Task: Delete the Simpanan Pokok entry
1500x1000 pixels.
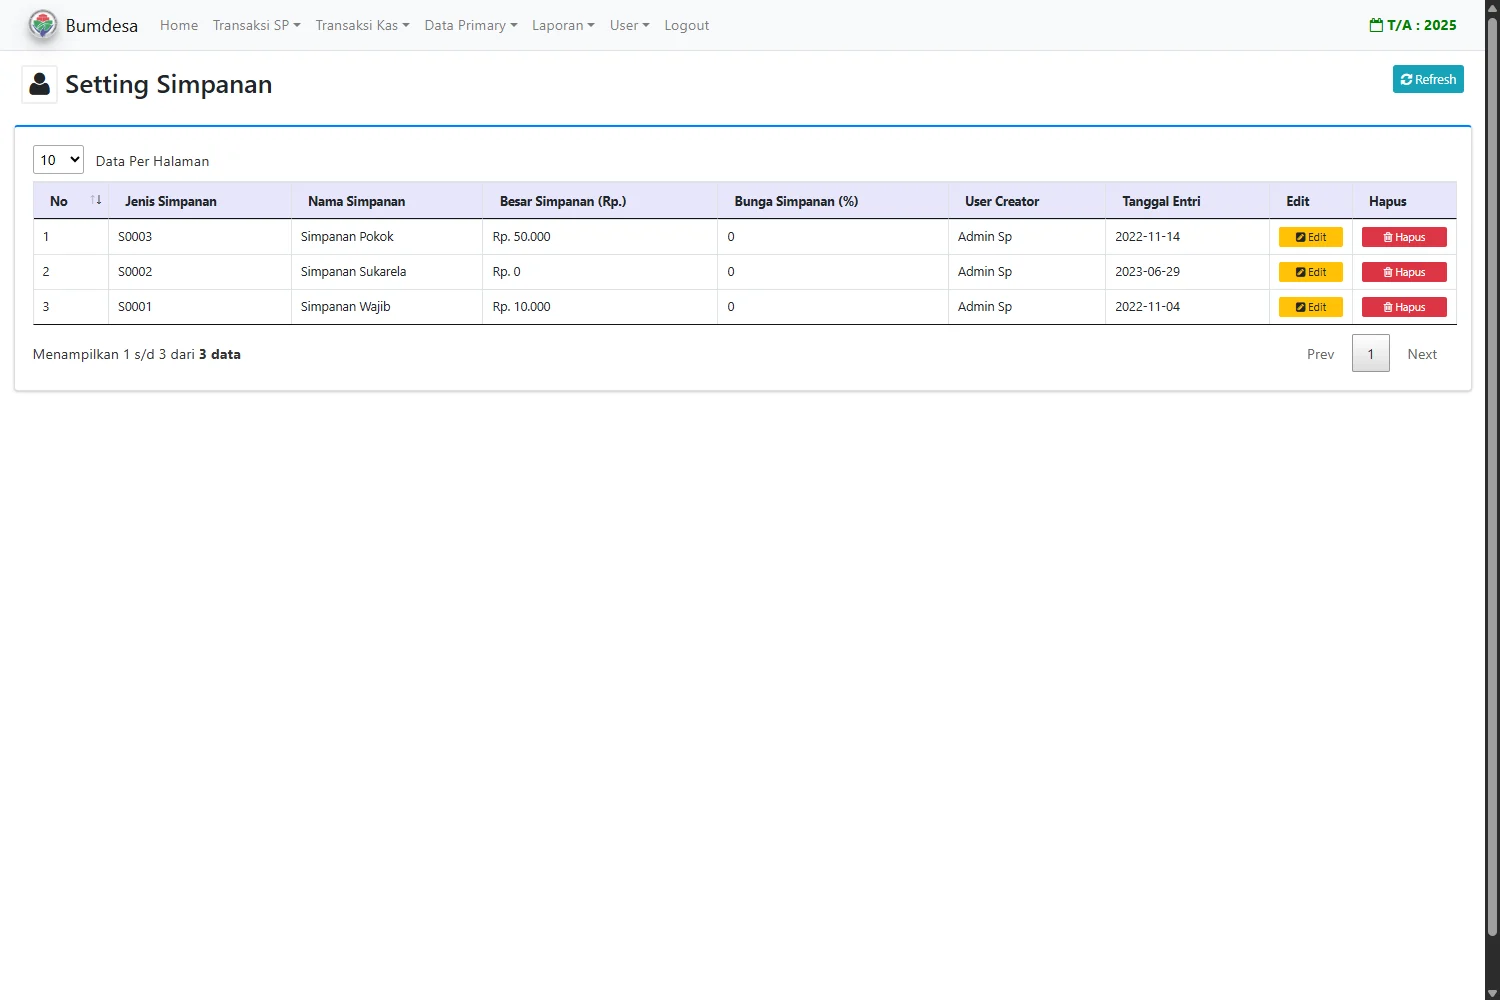Action: pos(1403,237)
